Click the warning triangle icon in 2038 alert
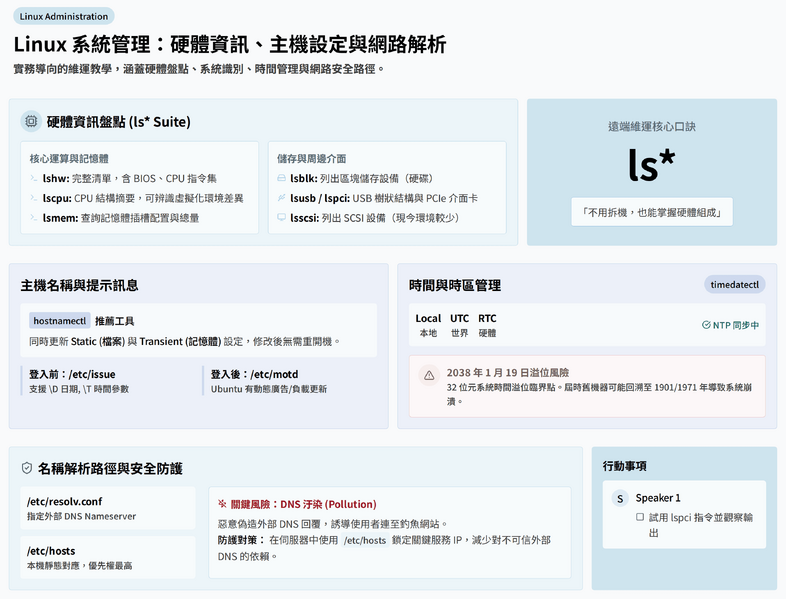786x599 pixels. (x=429, y=375)
